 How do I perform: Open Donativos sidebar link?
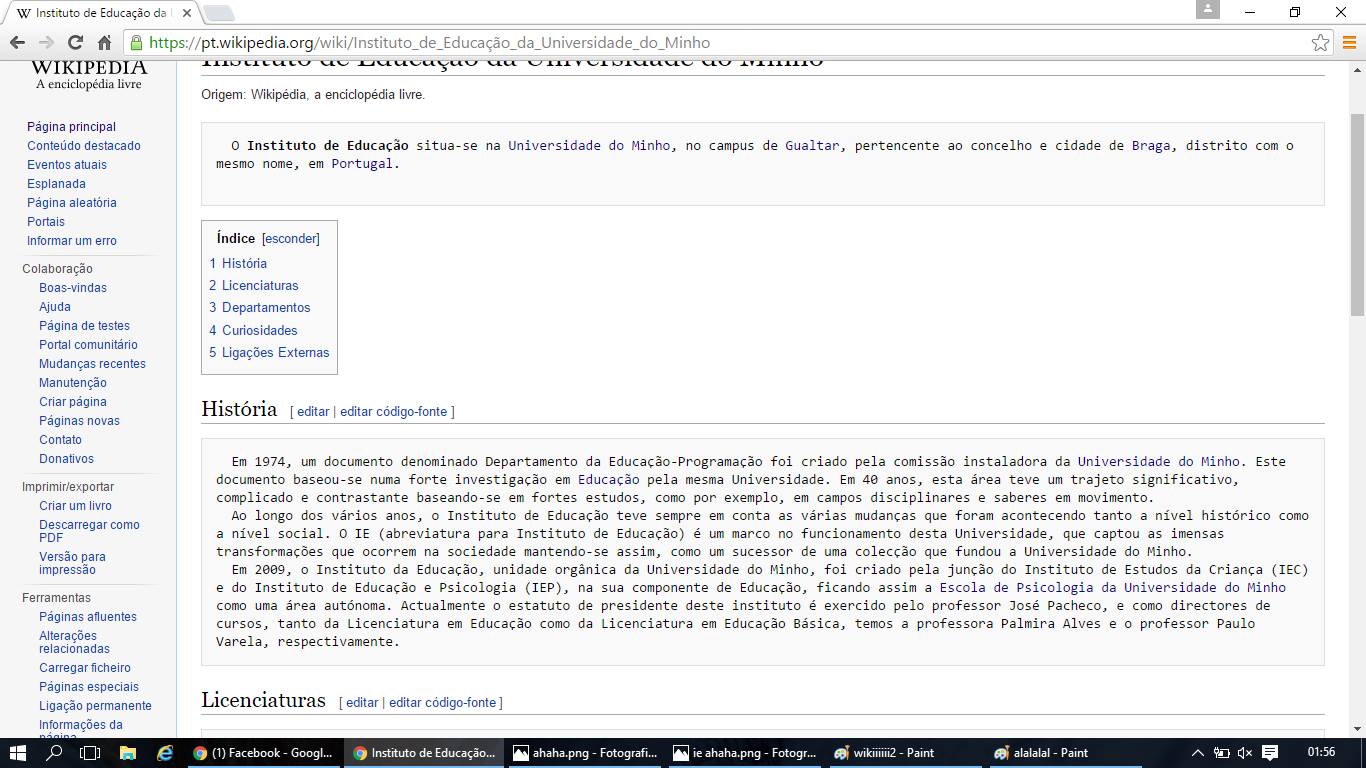click(66, 459)
